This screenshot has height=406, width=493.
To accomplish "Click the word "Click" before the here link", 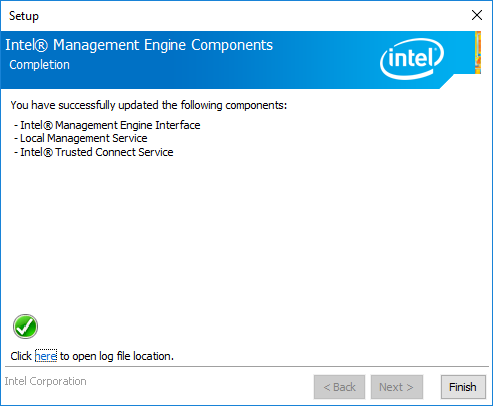I will click(21, 356).
